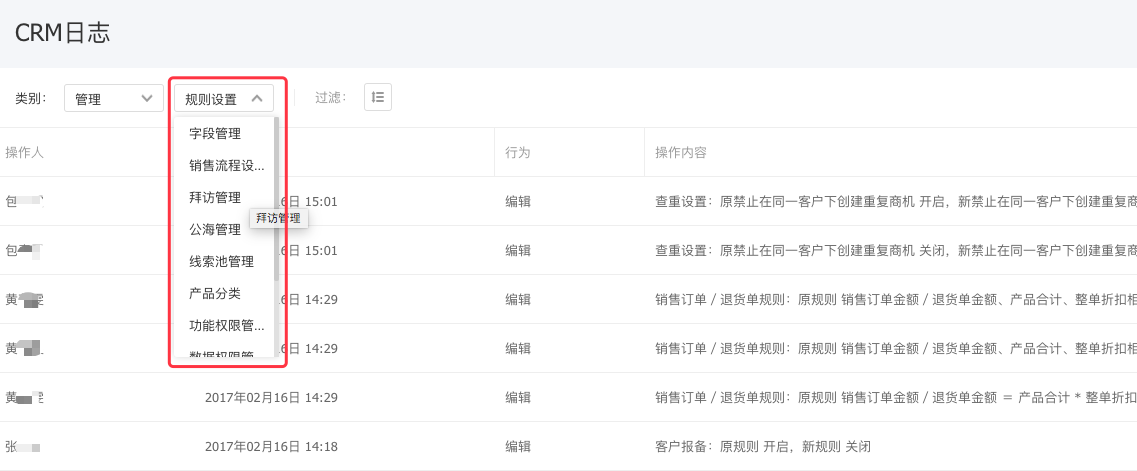Viewport: 1137px width, 471px height.
Task: Click the filter list icon beside 过滤
Action: [x=377, y=97]
